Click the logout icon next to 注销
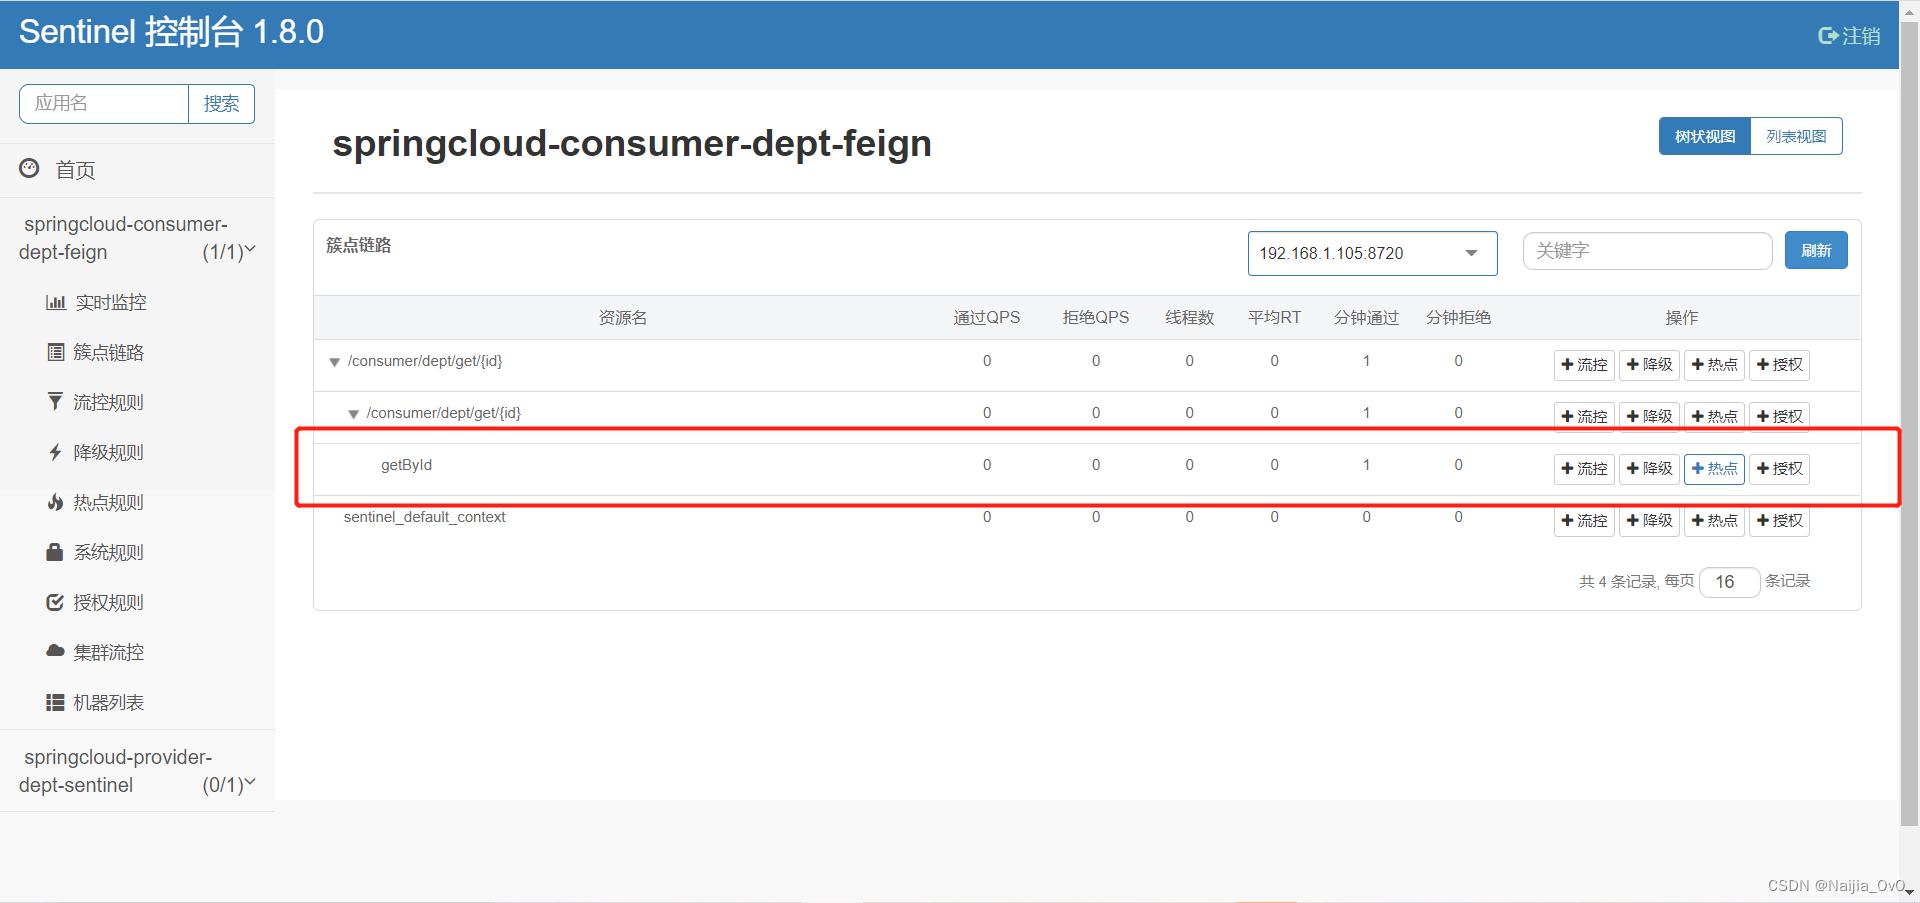 [1828, 36]
